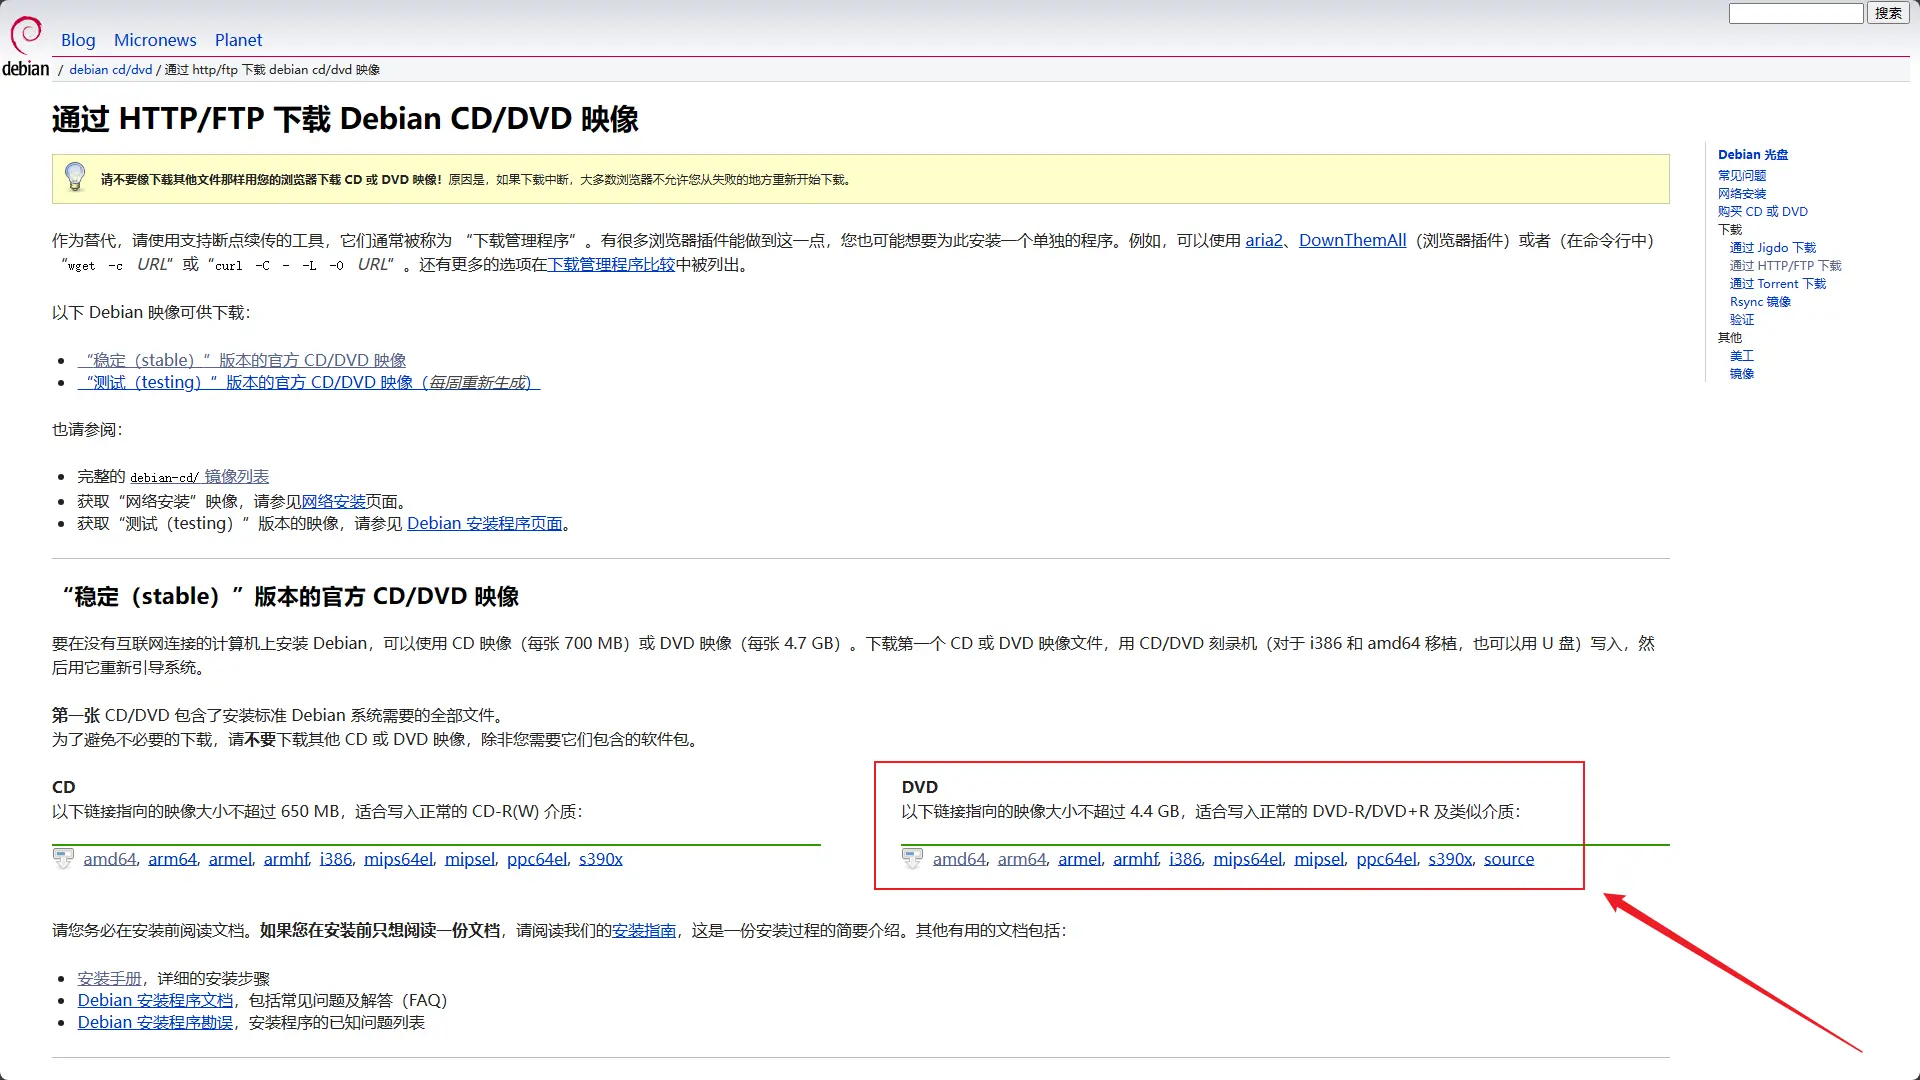Open the 下载管理程序比较 link
This screenshot has width=1920, height=1080.
[x=611, y=265]
